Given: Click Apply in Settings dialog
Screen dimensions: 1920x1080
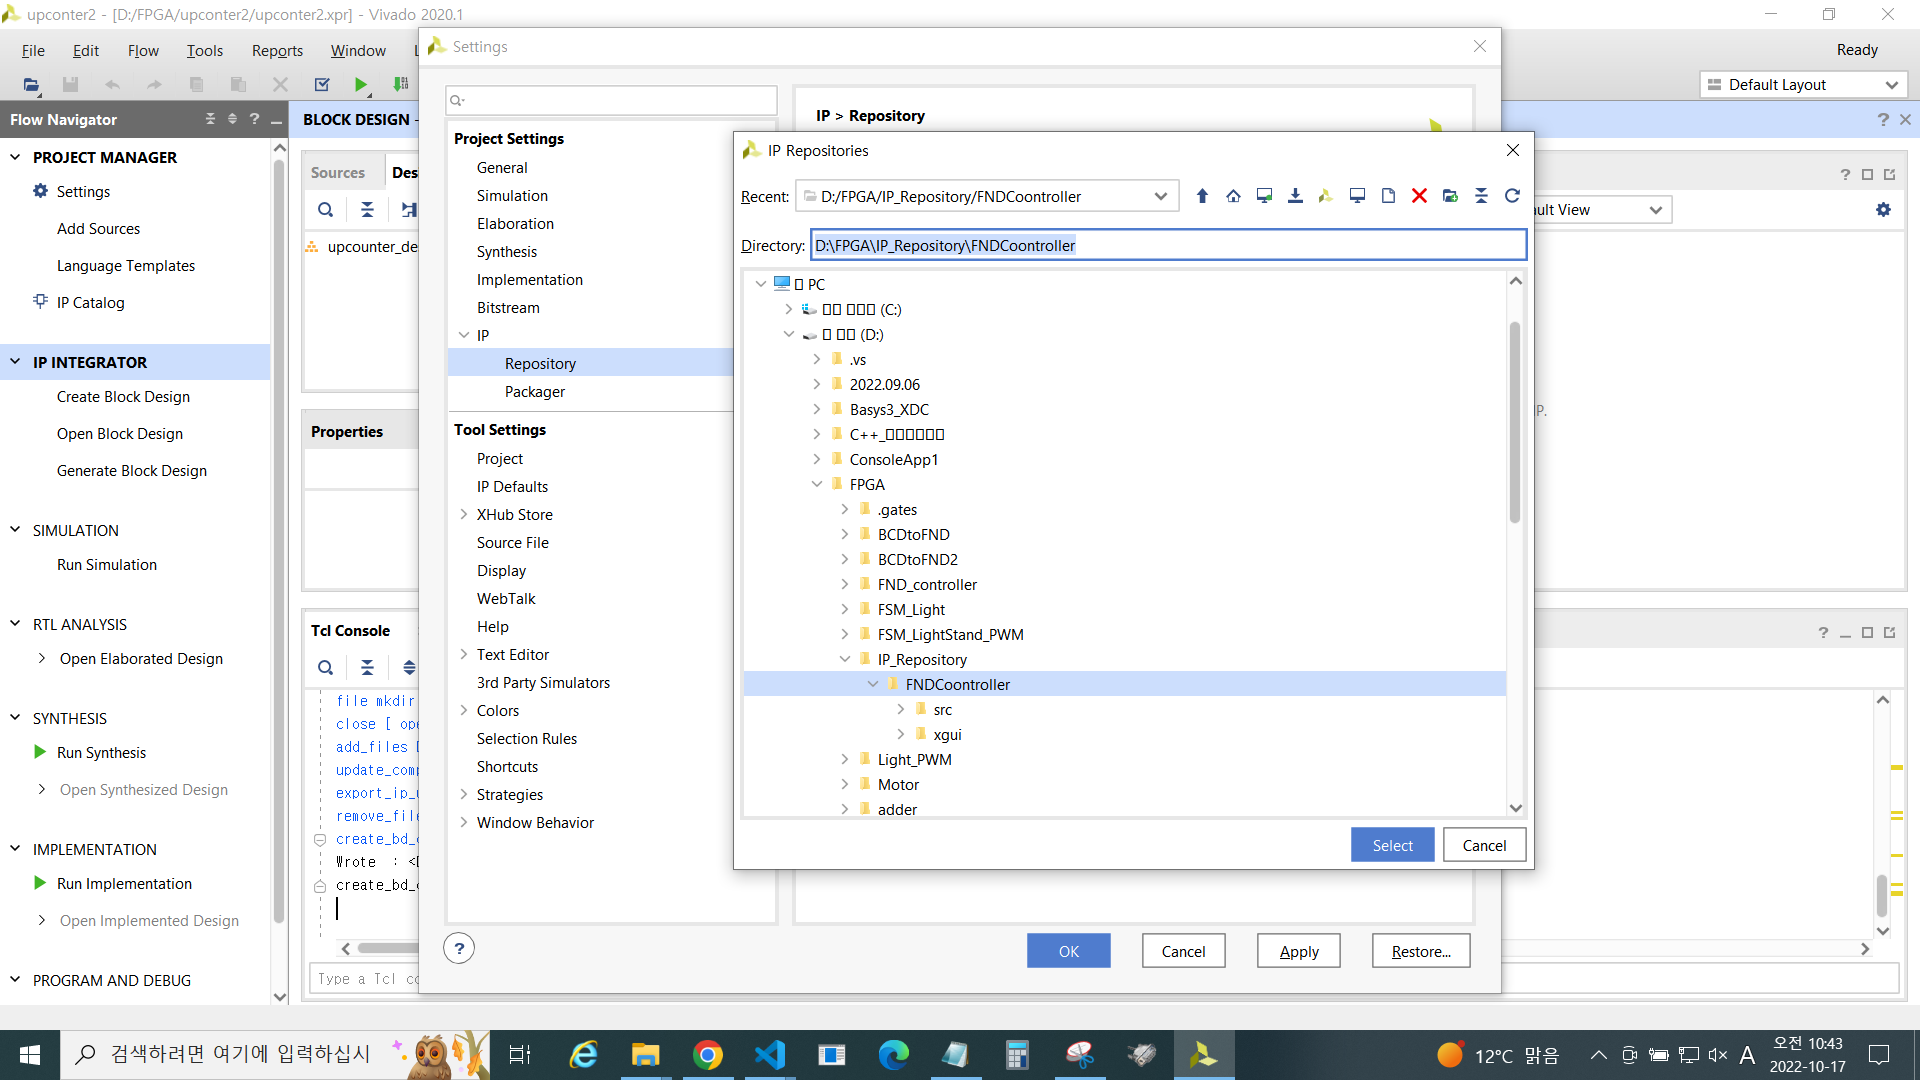Looking at the screenshot, I should tap(1299, 951).
